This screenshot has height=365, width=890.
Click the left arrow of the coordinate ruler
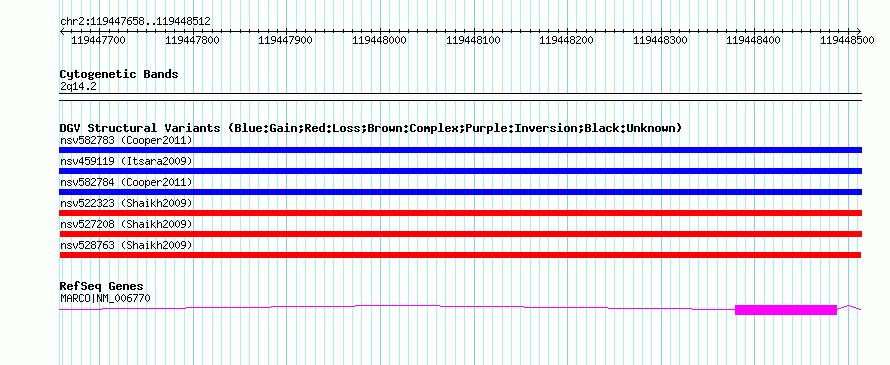point(62,32)
